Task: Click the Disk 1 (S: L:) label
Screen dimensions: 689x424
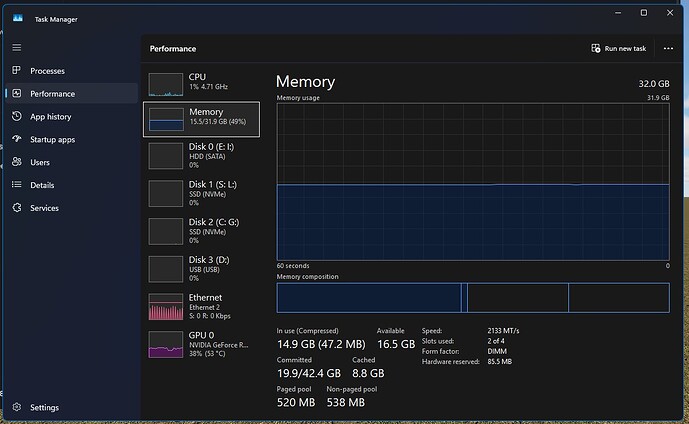Action: click(x=213, y=185)
